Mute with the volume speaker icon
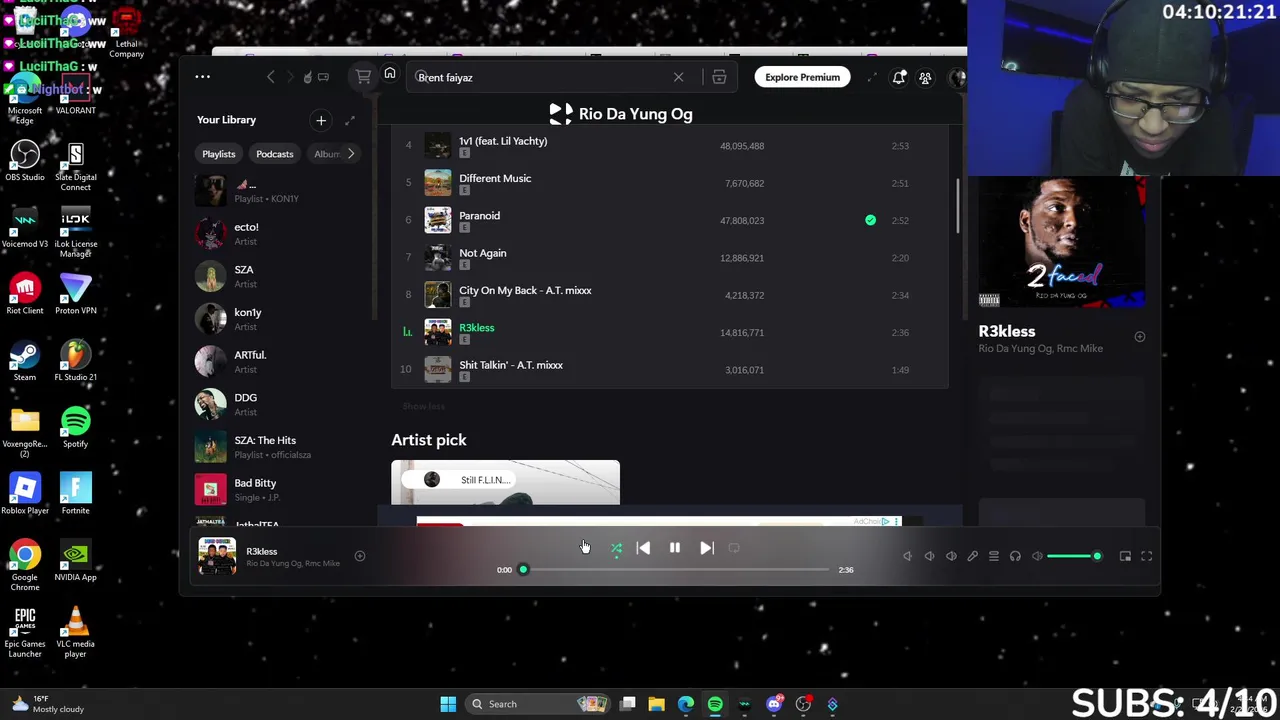 pos(1037,557)
